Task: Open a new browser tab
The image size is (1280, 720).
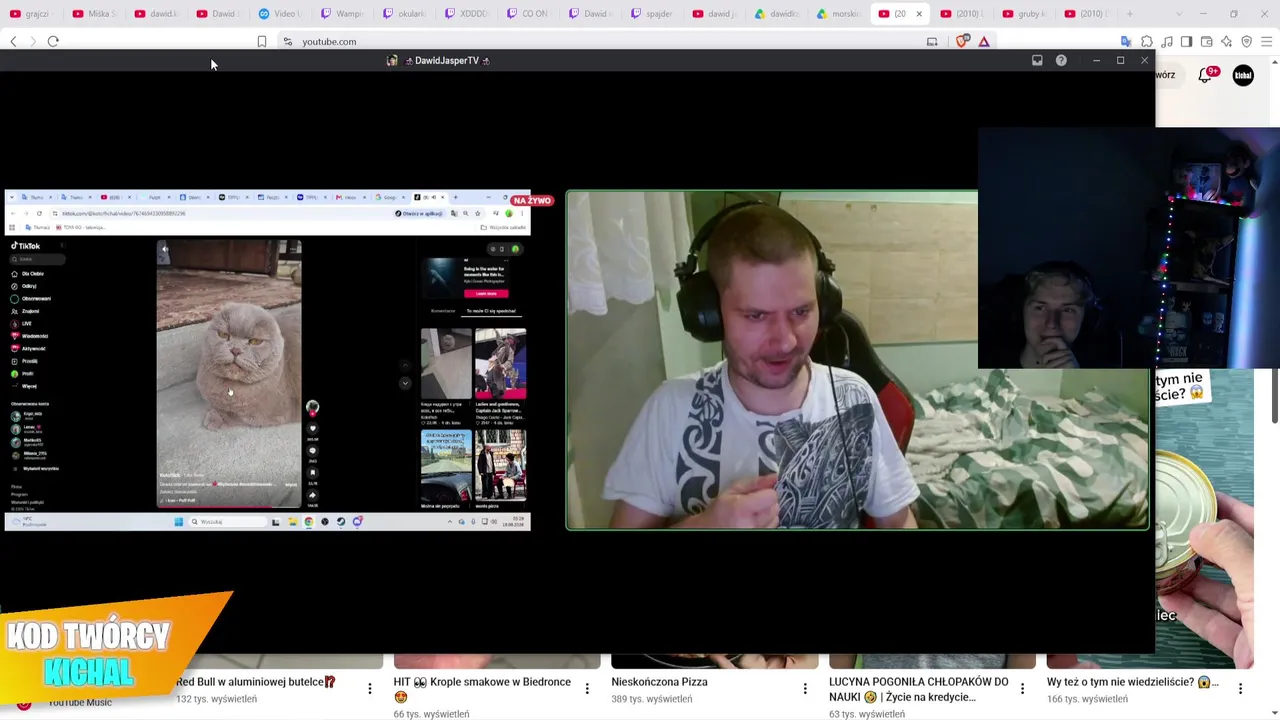Action: point(1130,14)
